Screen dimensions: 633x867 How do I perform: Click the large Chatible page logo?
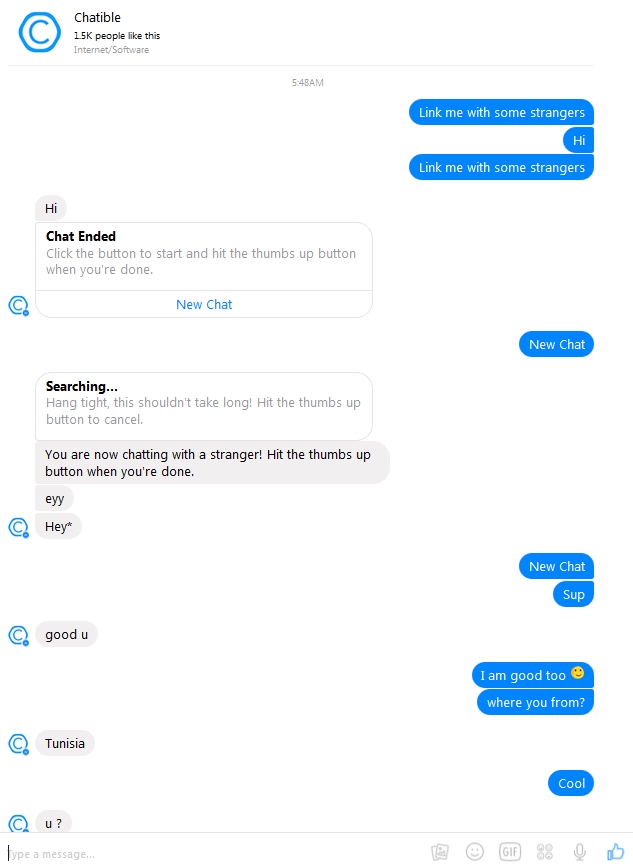click(39, 33)
